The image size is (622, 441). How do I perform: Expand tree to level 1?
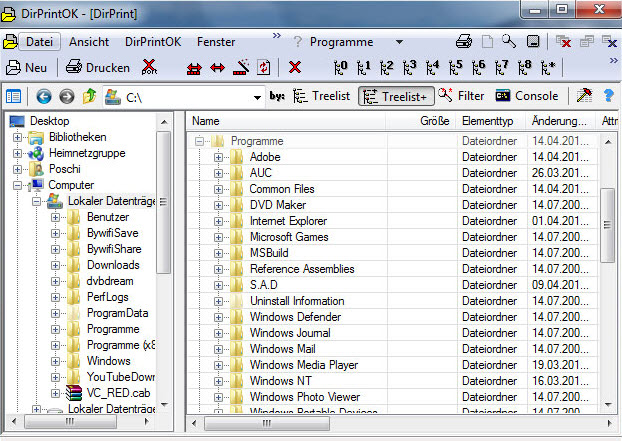click(x=363, y=67)
